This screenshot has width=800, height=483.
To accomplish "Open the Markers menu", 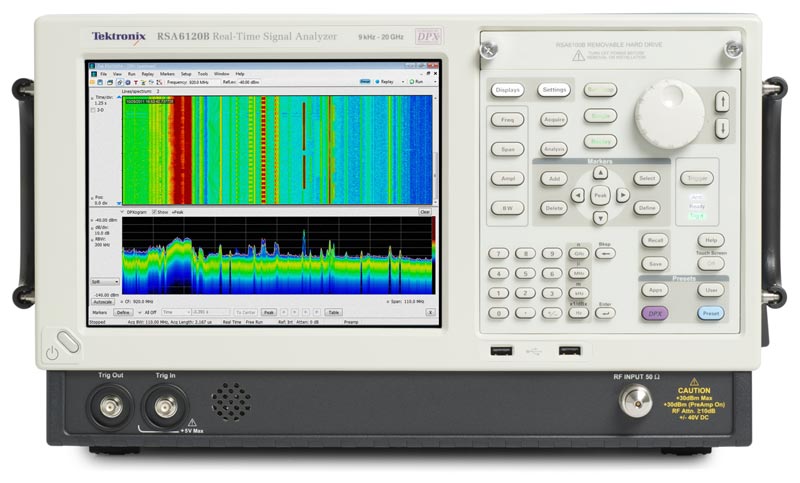I will point(167,74).
